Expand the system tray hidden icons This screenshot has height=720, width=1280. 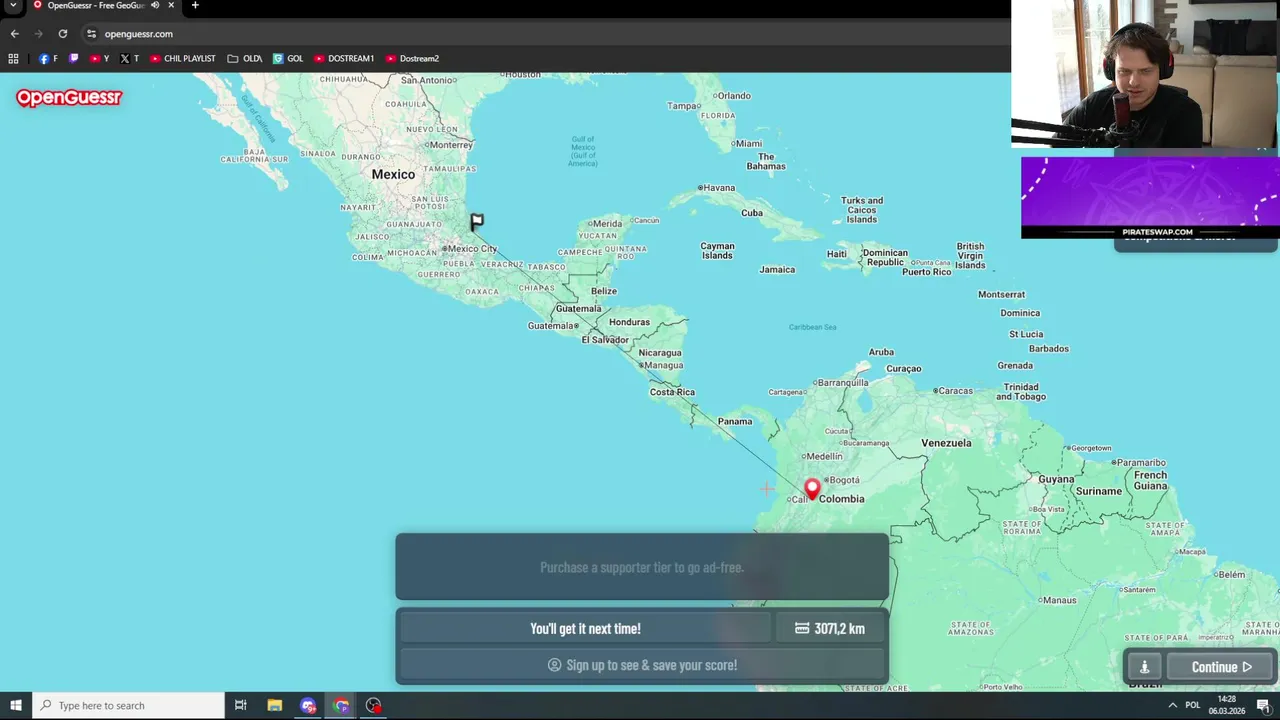(x=1172, y=705)
